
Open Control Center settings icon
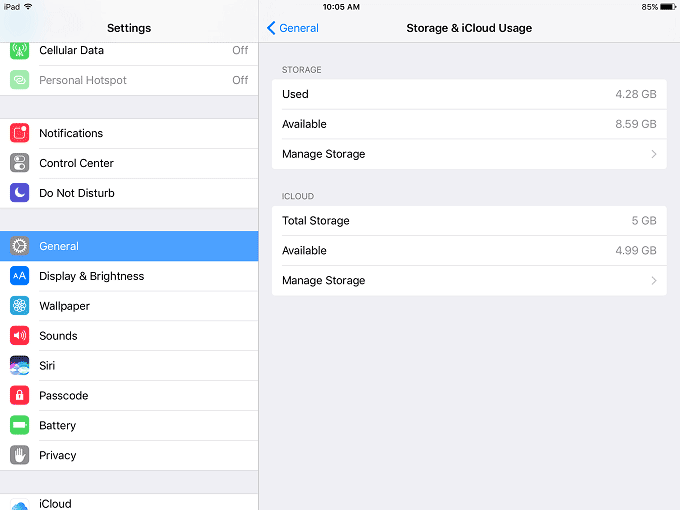(x=20, y=163)
